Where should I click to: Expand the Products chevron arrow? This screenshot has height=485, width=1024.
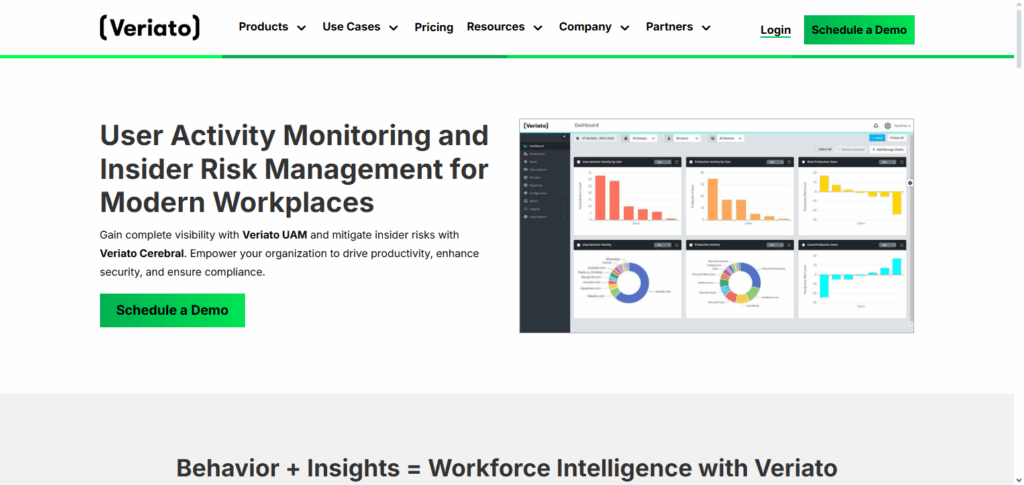point(301,28)
